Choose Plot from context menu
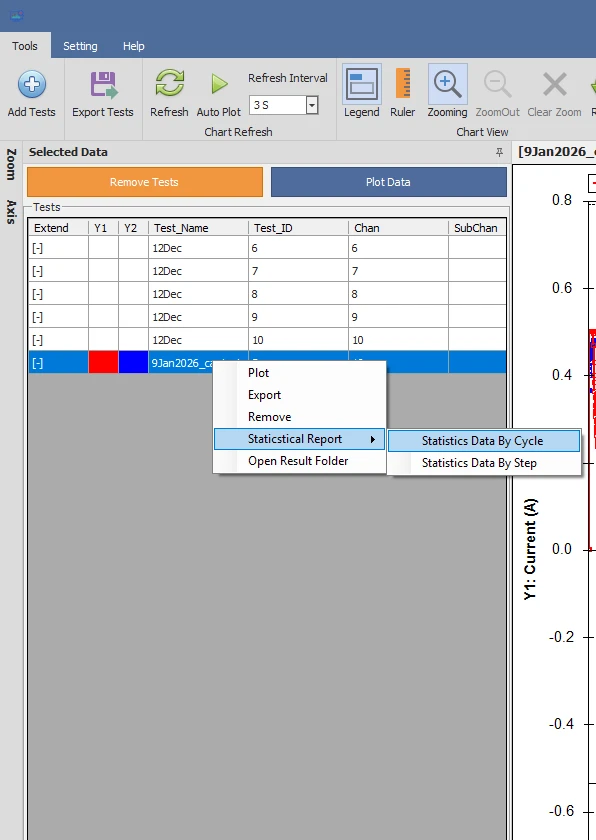The height and width of the screenshot is (840, 596). tap(299, 373)
